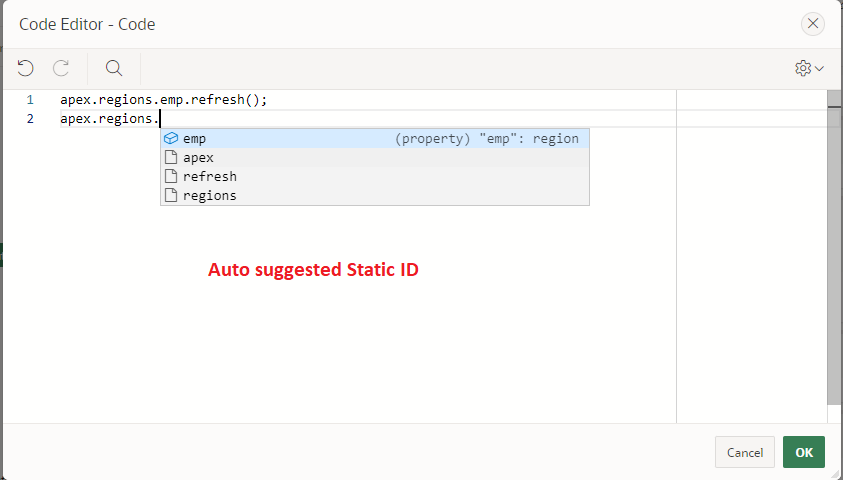Image resolution: width=844 pixels, height=486 pixels.
Task: Place cursor after "apex.regions." on line 2
Action: coord(160,119)
